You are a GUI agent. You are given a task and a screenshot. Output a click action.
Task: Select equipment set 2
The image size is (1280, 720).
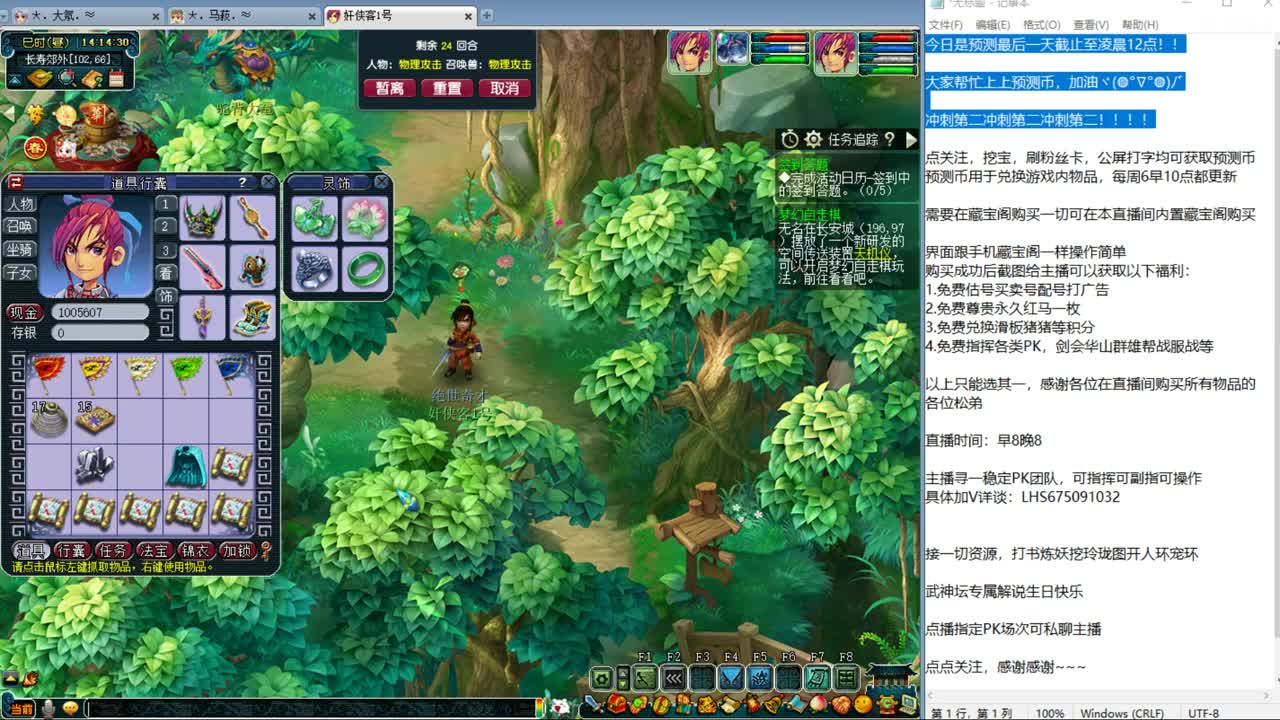coord(166,227)
